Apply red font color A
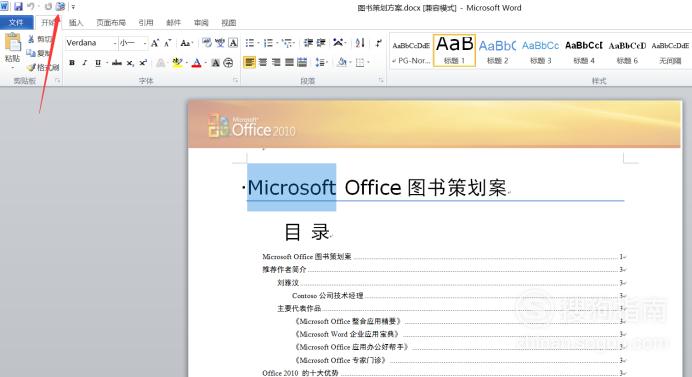 tap(197, 63)
